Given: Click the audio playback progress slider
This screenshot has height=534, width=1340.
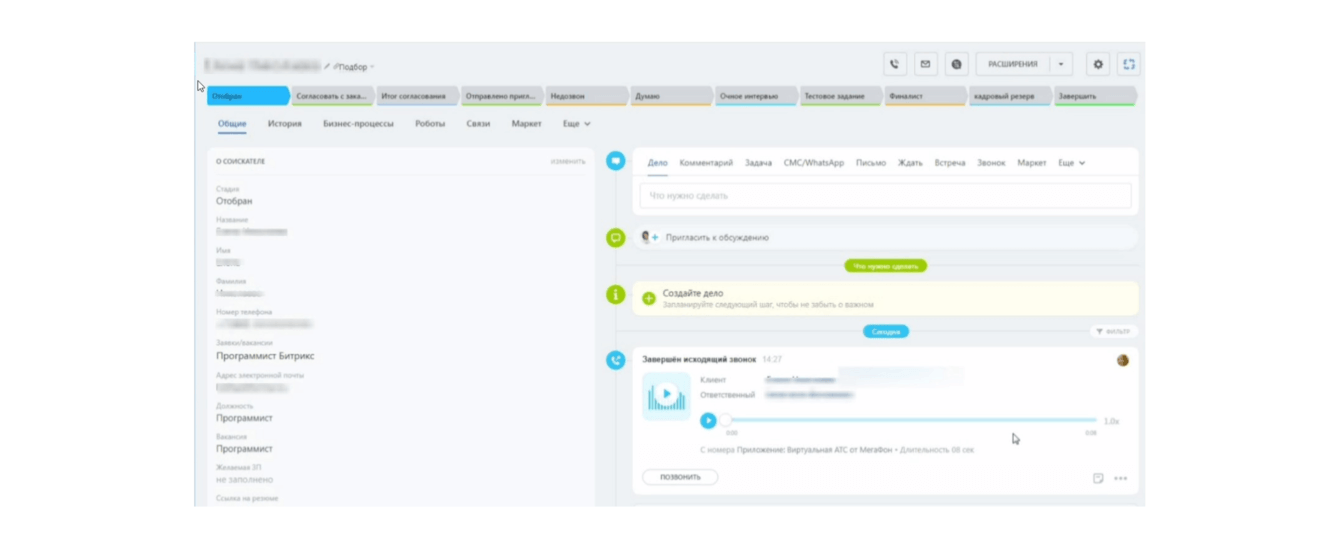Looking at the screenshot, I should pyautogui.click(x=909, y=421).
